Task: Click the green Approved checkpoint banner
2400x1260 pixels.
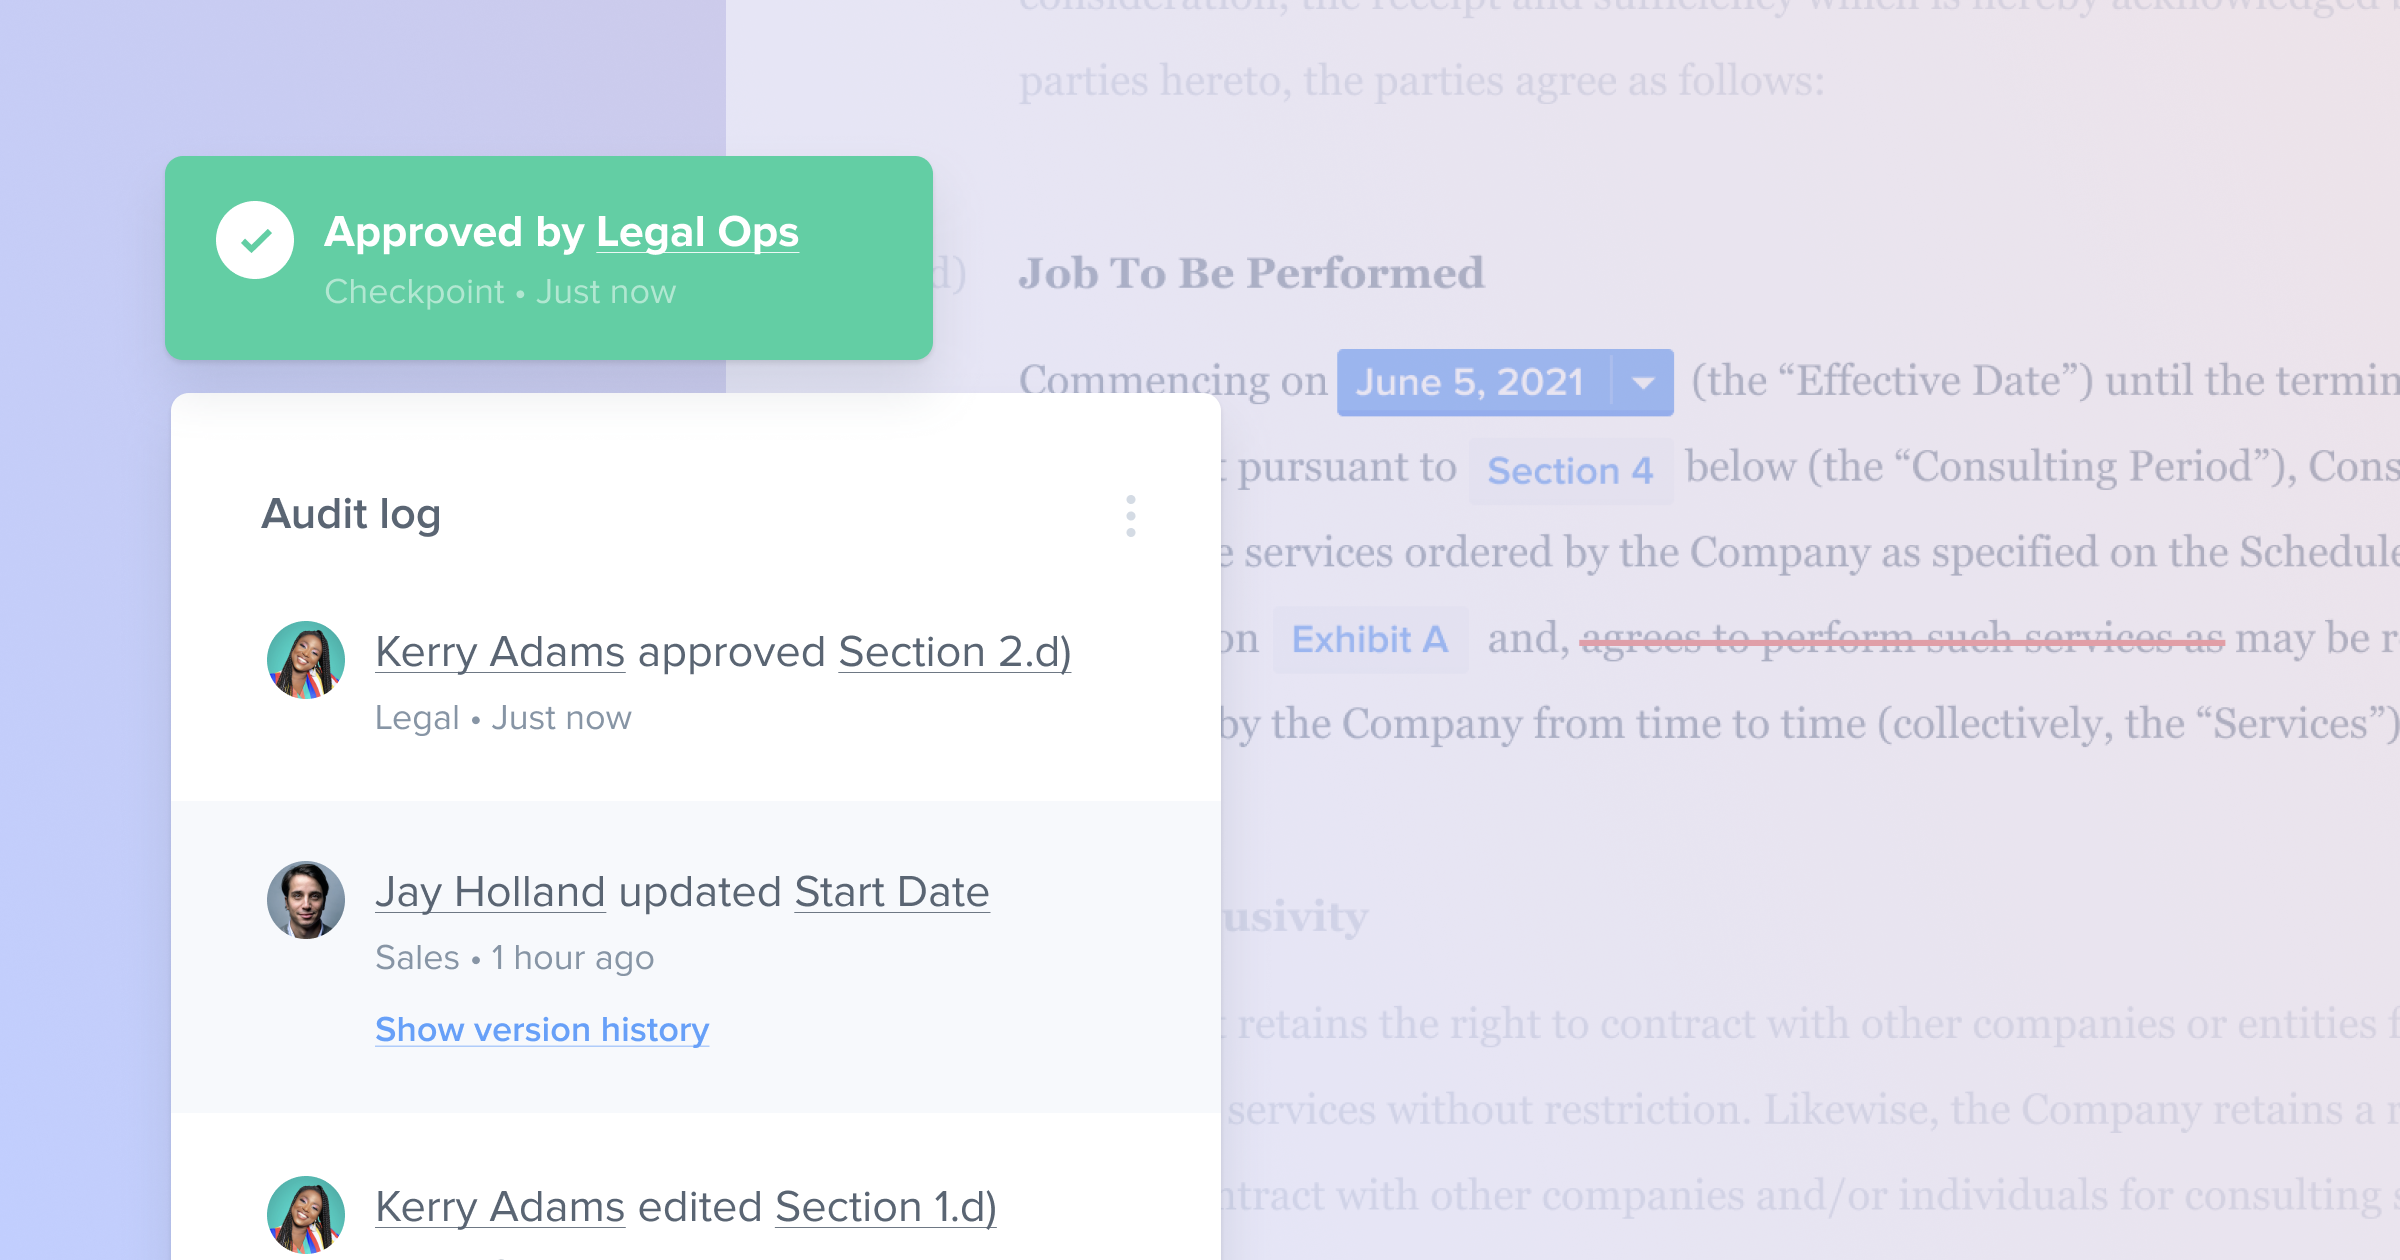Action: [549, 258]
